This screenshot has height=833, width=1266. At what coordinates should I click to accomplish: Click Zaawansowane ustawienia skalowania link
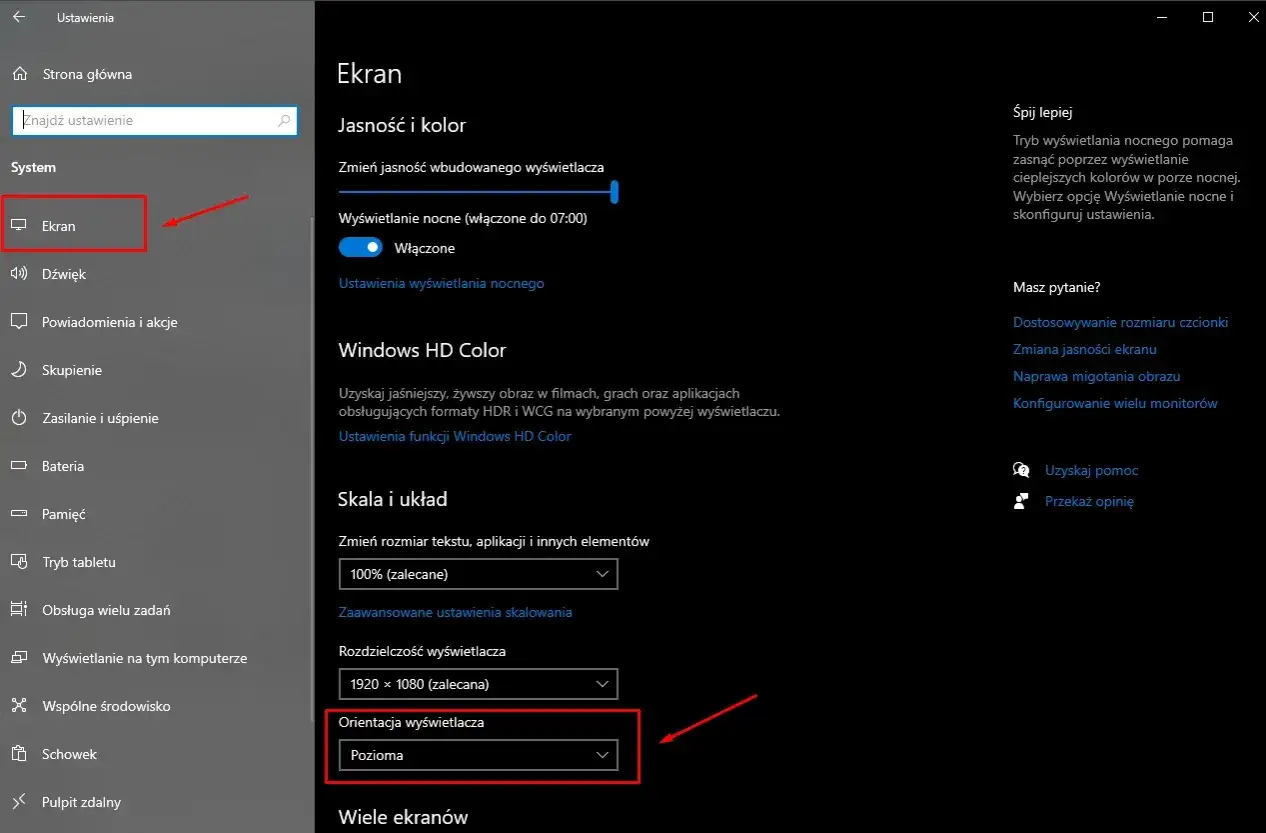[x=455, y=612]
